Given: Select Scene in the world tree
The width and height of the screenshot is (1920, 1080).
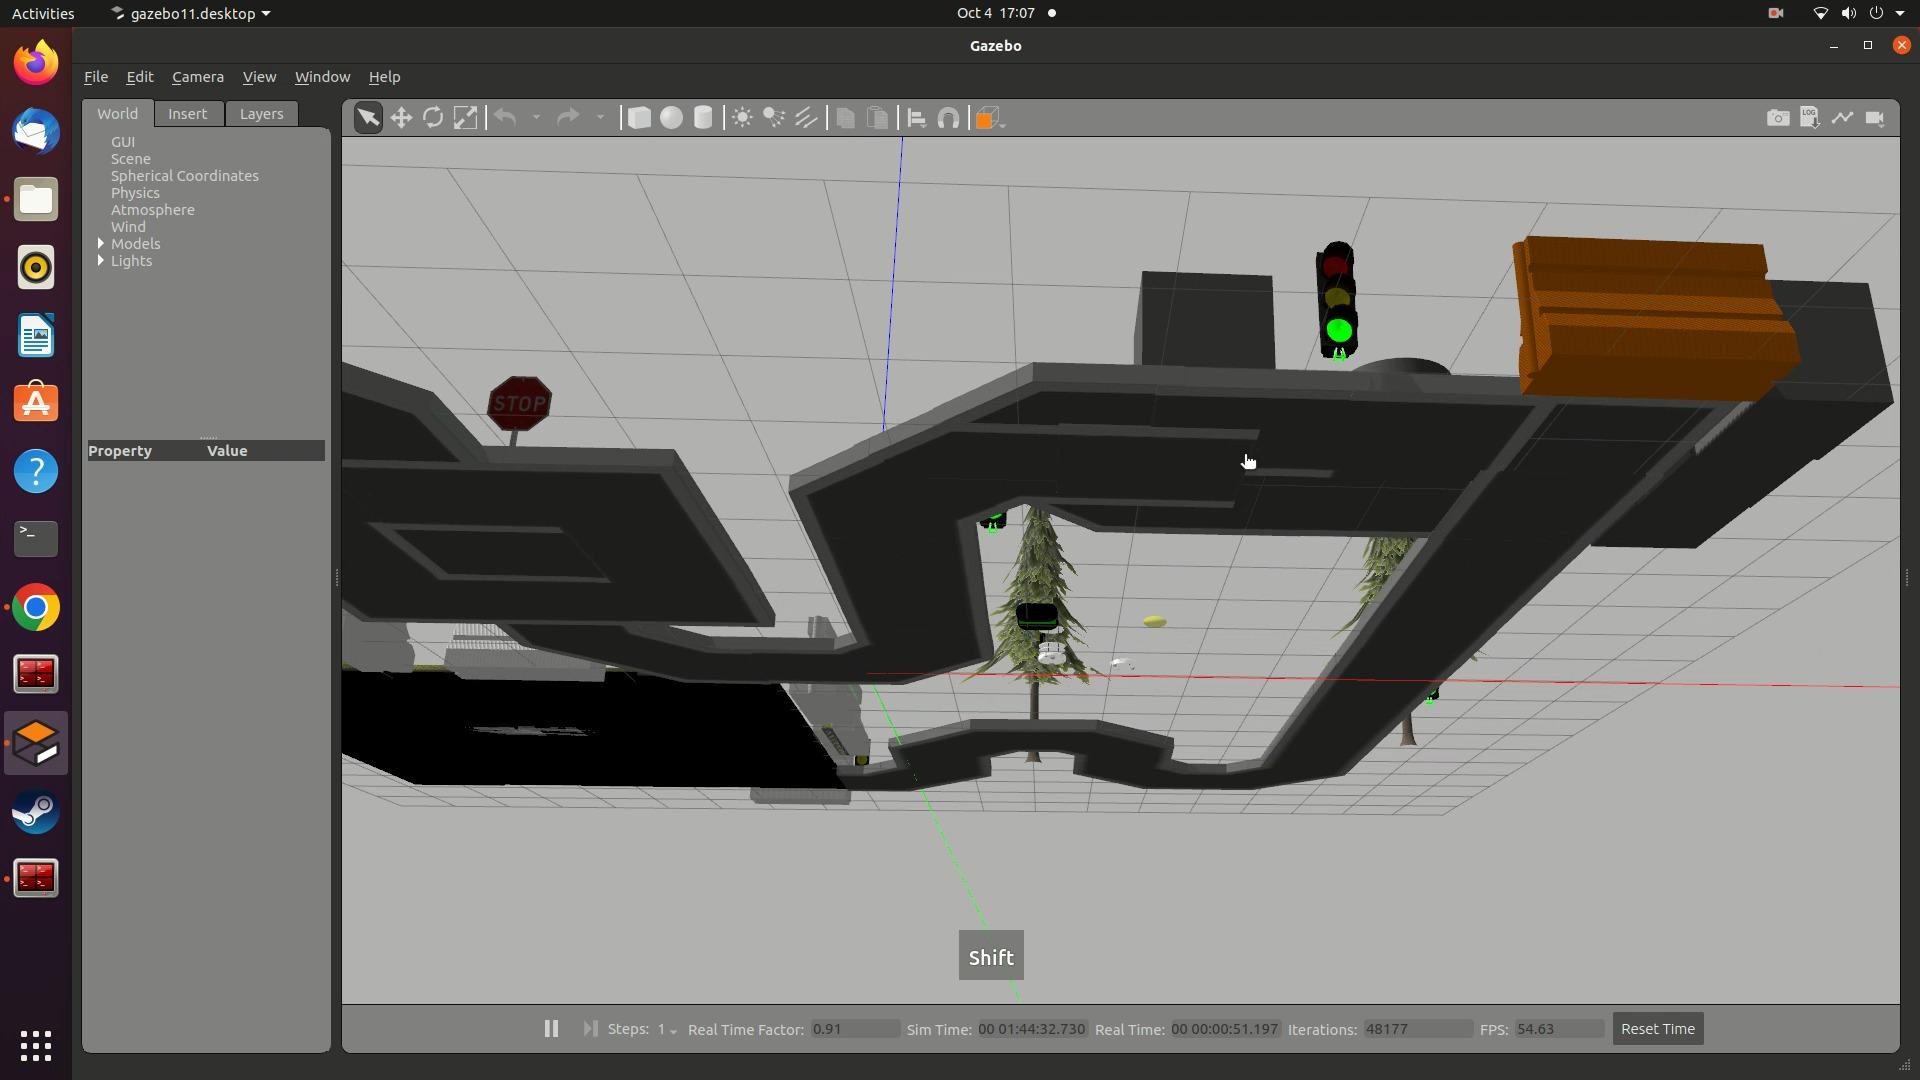Looking at the screenshot, I should [x=131, y=159].
